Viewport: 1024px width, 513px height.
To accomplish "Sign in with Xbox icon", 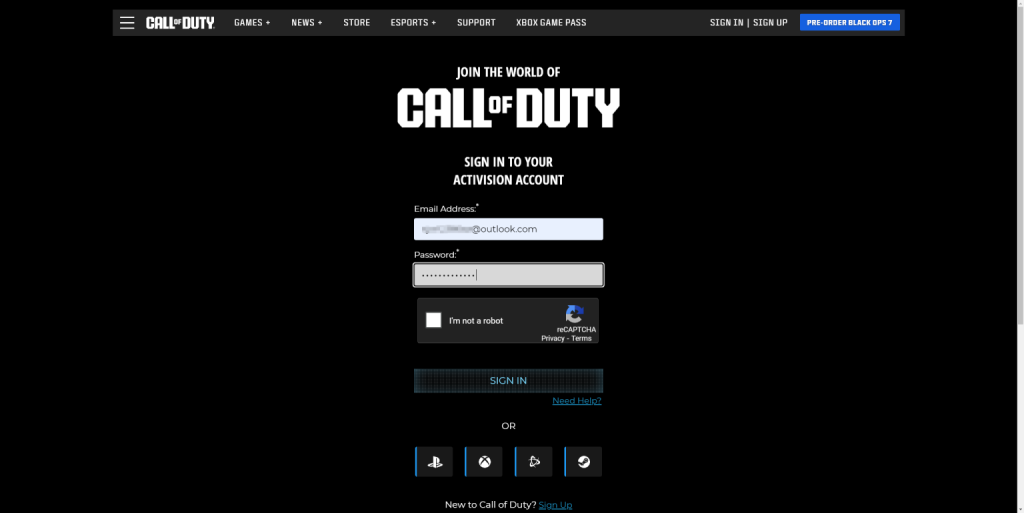I will coord(484,462).
